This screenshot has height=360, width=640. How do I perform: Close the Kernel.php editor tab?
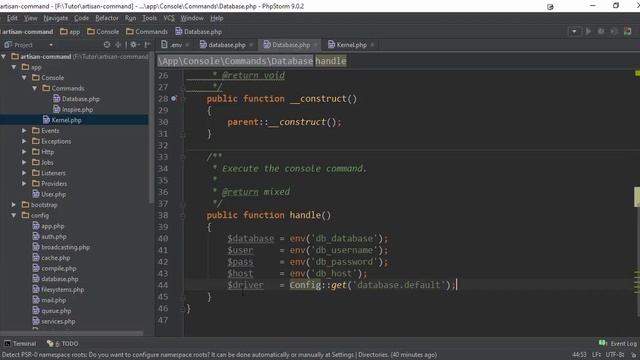click(372, 45)
